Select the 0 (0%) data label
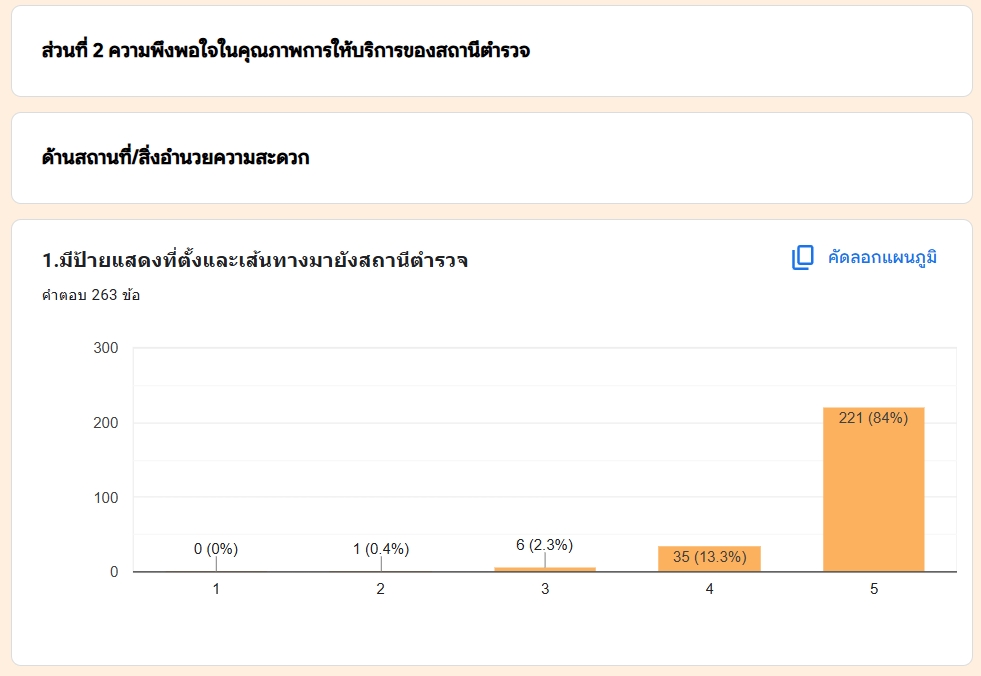The width and height of the screenshot is (981, 676). point(216,549)
